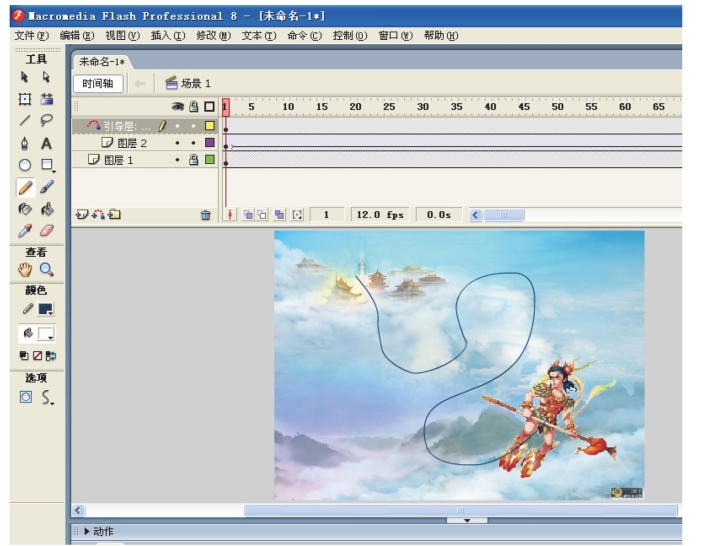Select the Oval tool

click(x=25, y=165)
